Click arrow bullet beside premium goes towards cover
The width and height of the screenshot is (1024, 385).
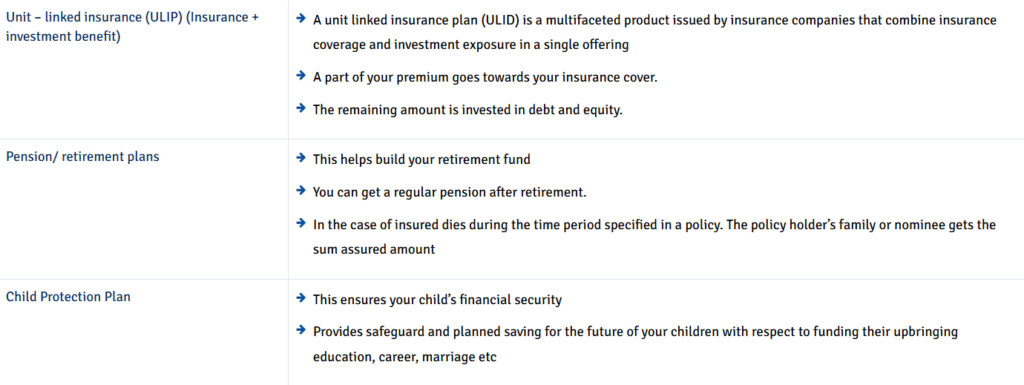pos(300,76)
